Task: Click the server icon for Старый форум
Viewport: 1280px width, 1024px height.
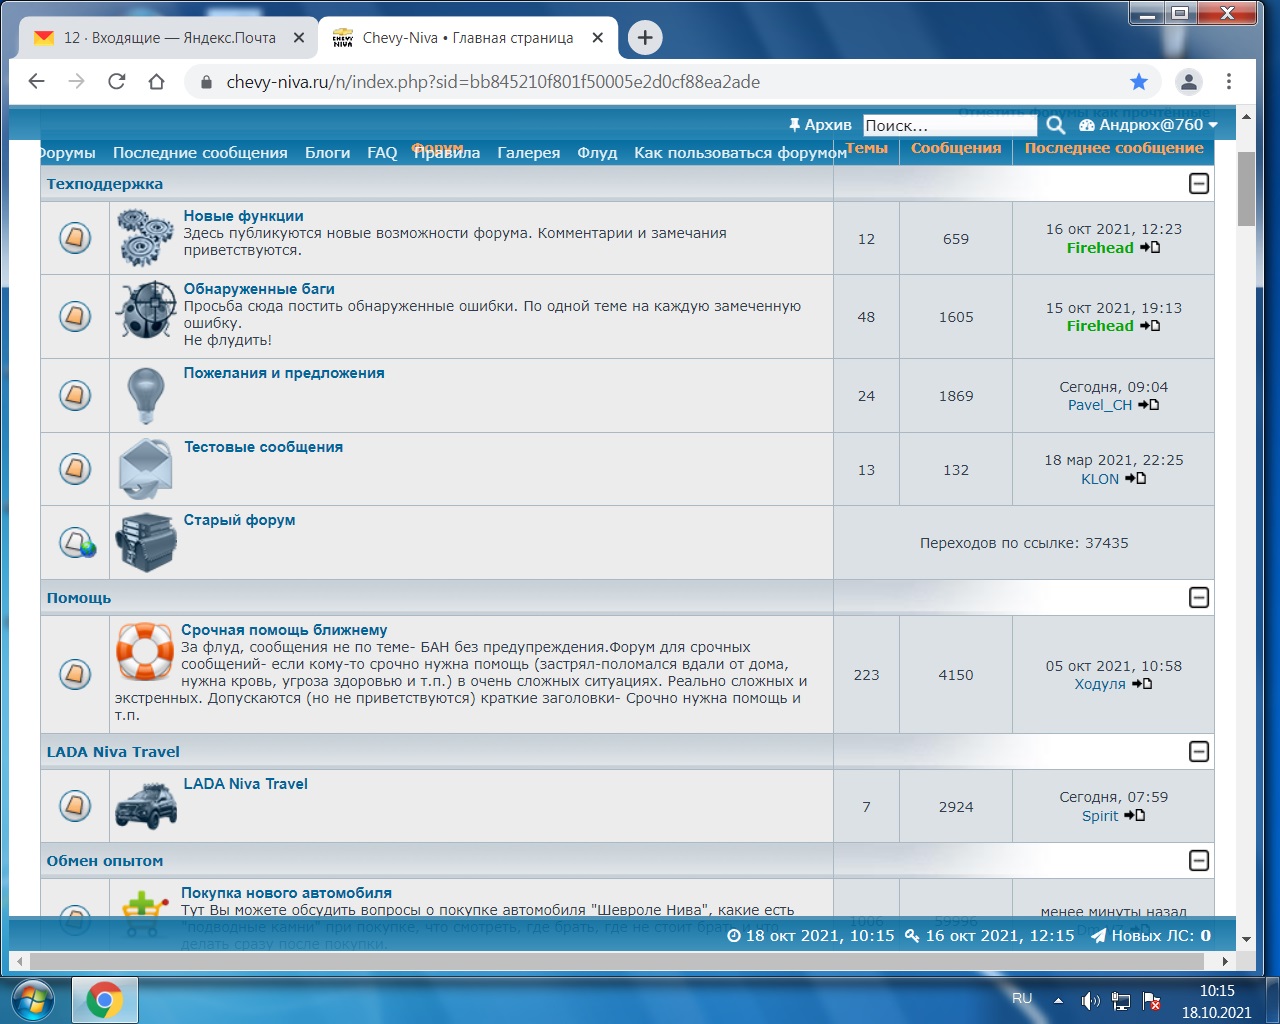Action: (x=146, y=542)
